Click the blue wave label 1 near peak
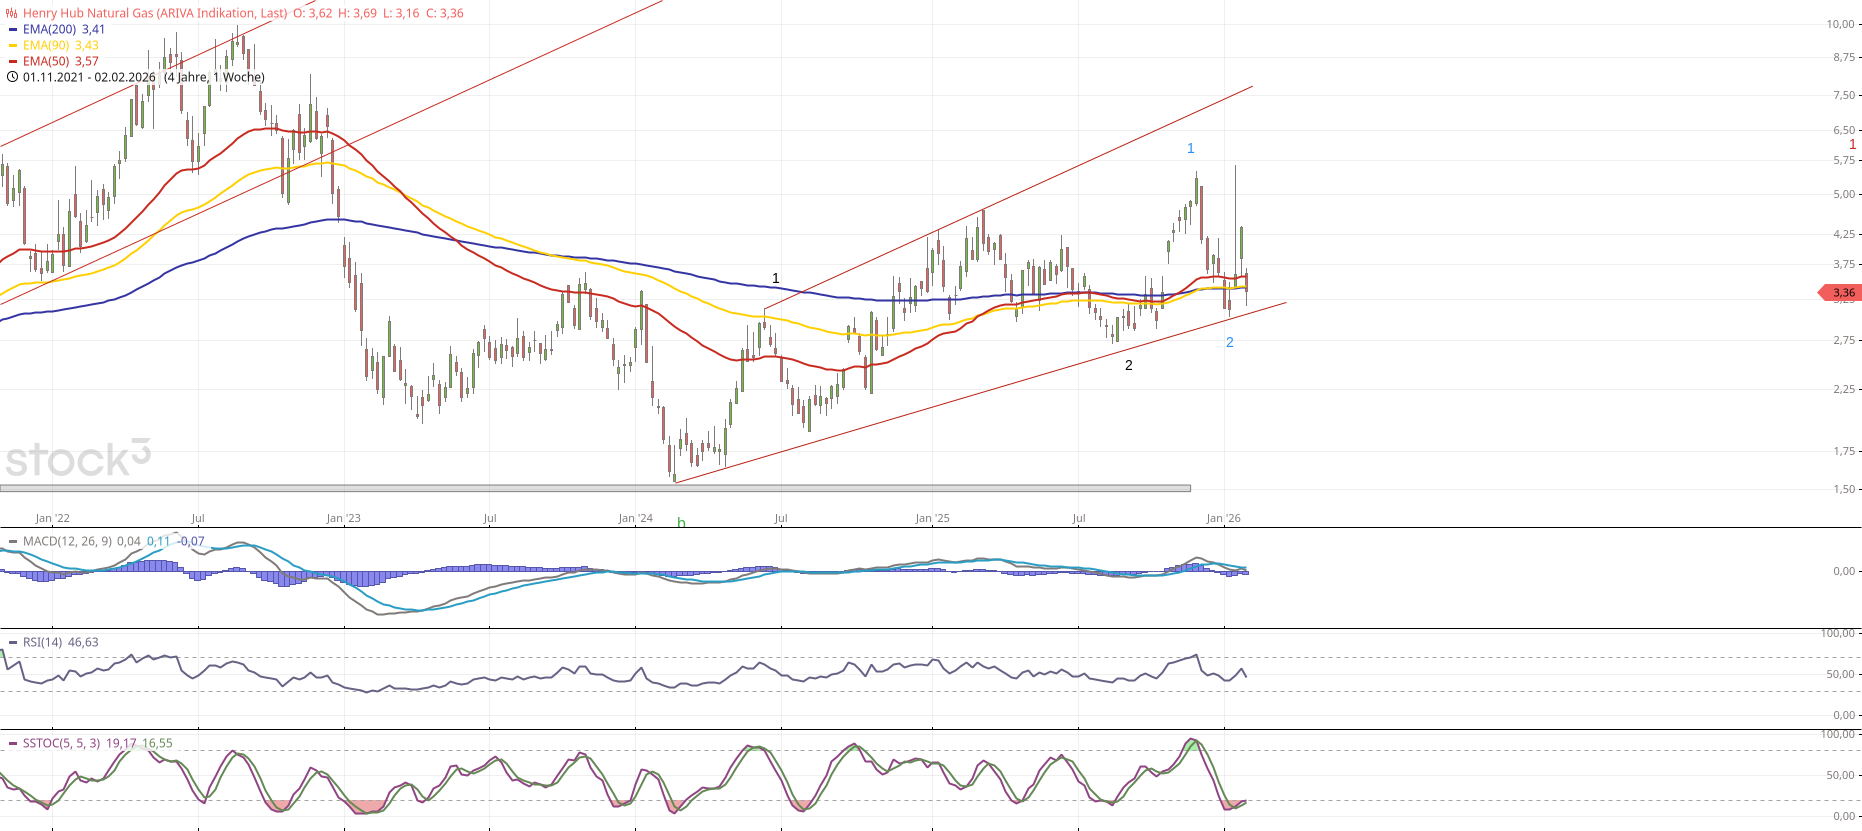This screenshot has width=1862, height=831. tap(1190, 148)
